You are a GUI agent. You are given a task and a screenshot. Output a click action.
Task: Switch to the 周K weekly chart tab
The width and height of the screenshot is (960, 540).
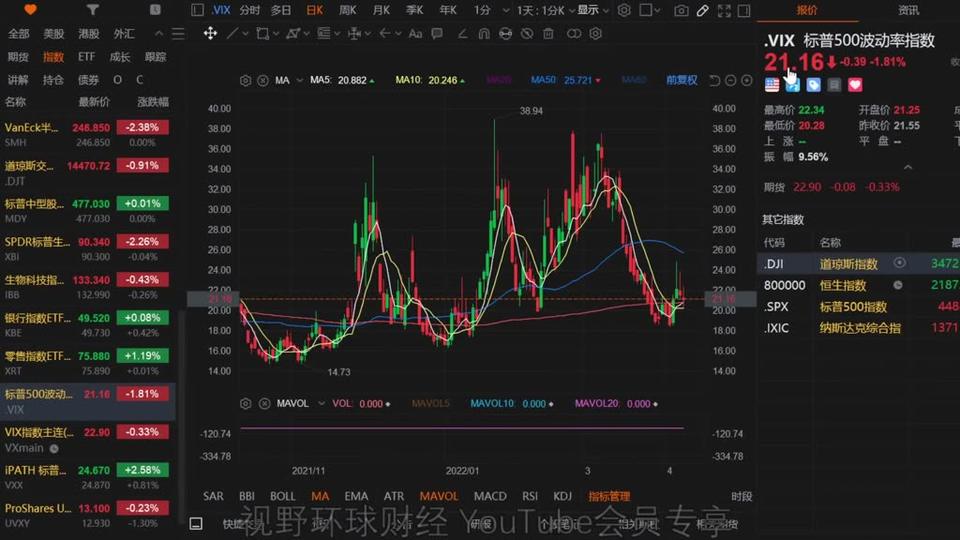348,10
